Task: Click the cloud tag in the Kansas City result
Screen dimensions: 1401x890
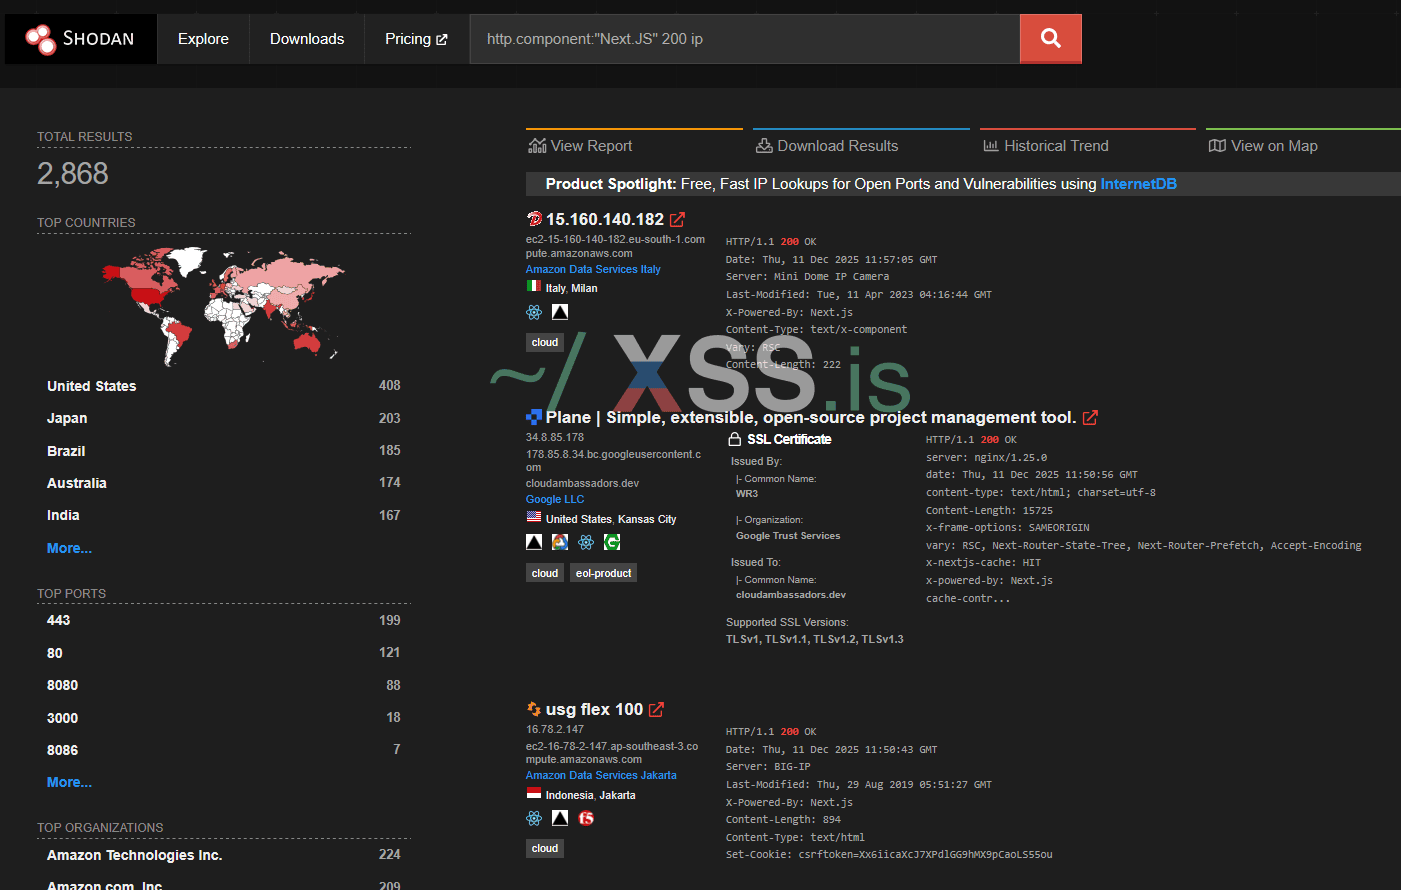Action: pos(545,573)
